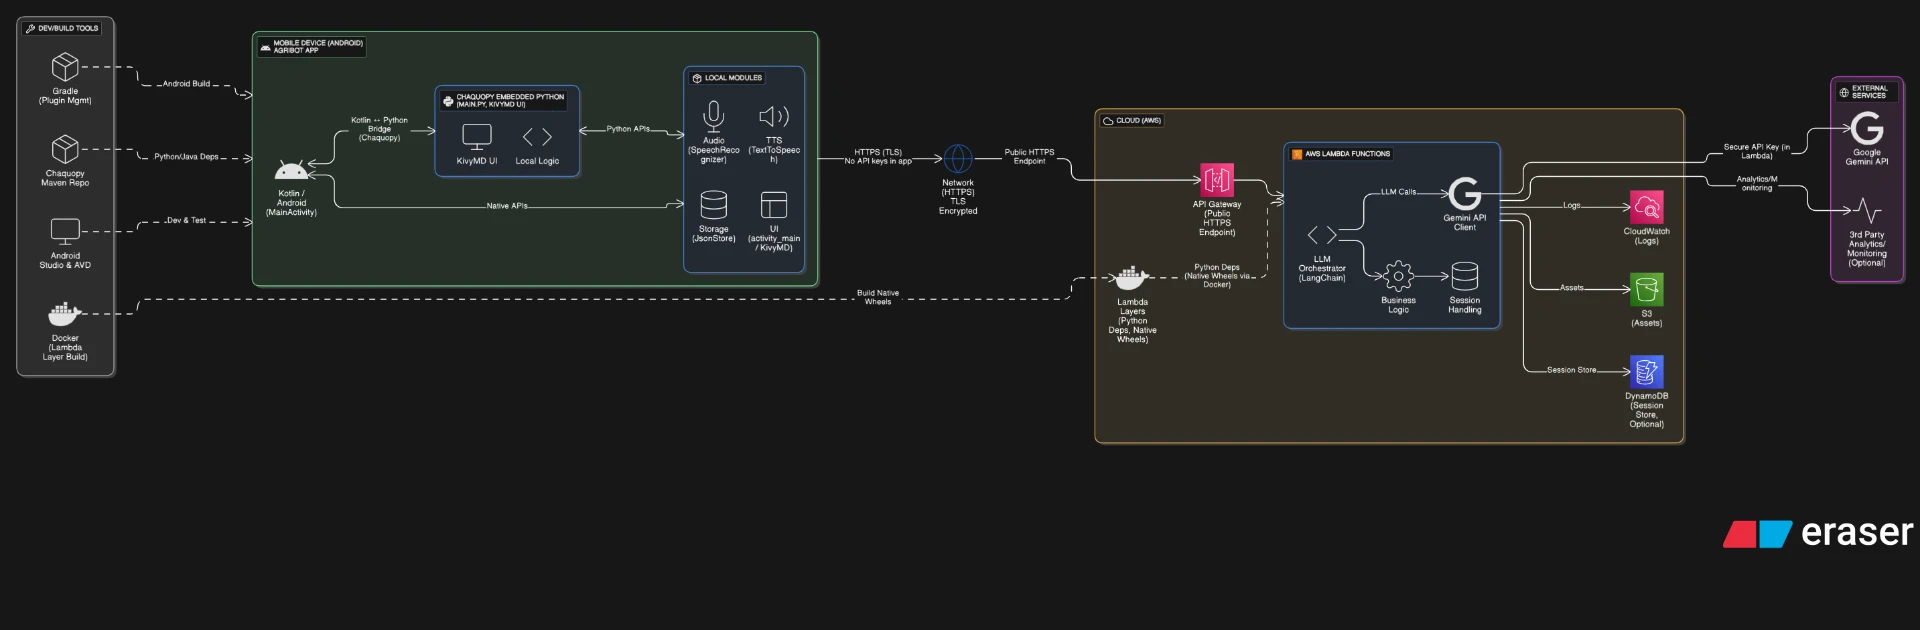Click the Dev & Test connector label

tap(186, 220)
